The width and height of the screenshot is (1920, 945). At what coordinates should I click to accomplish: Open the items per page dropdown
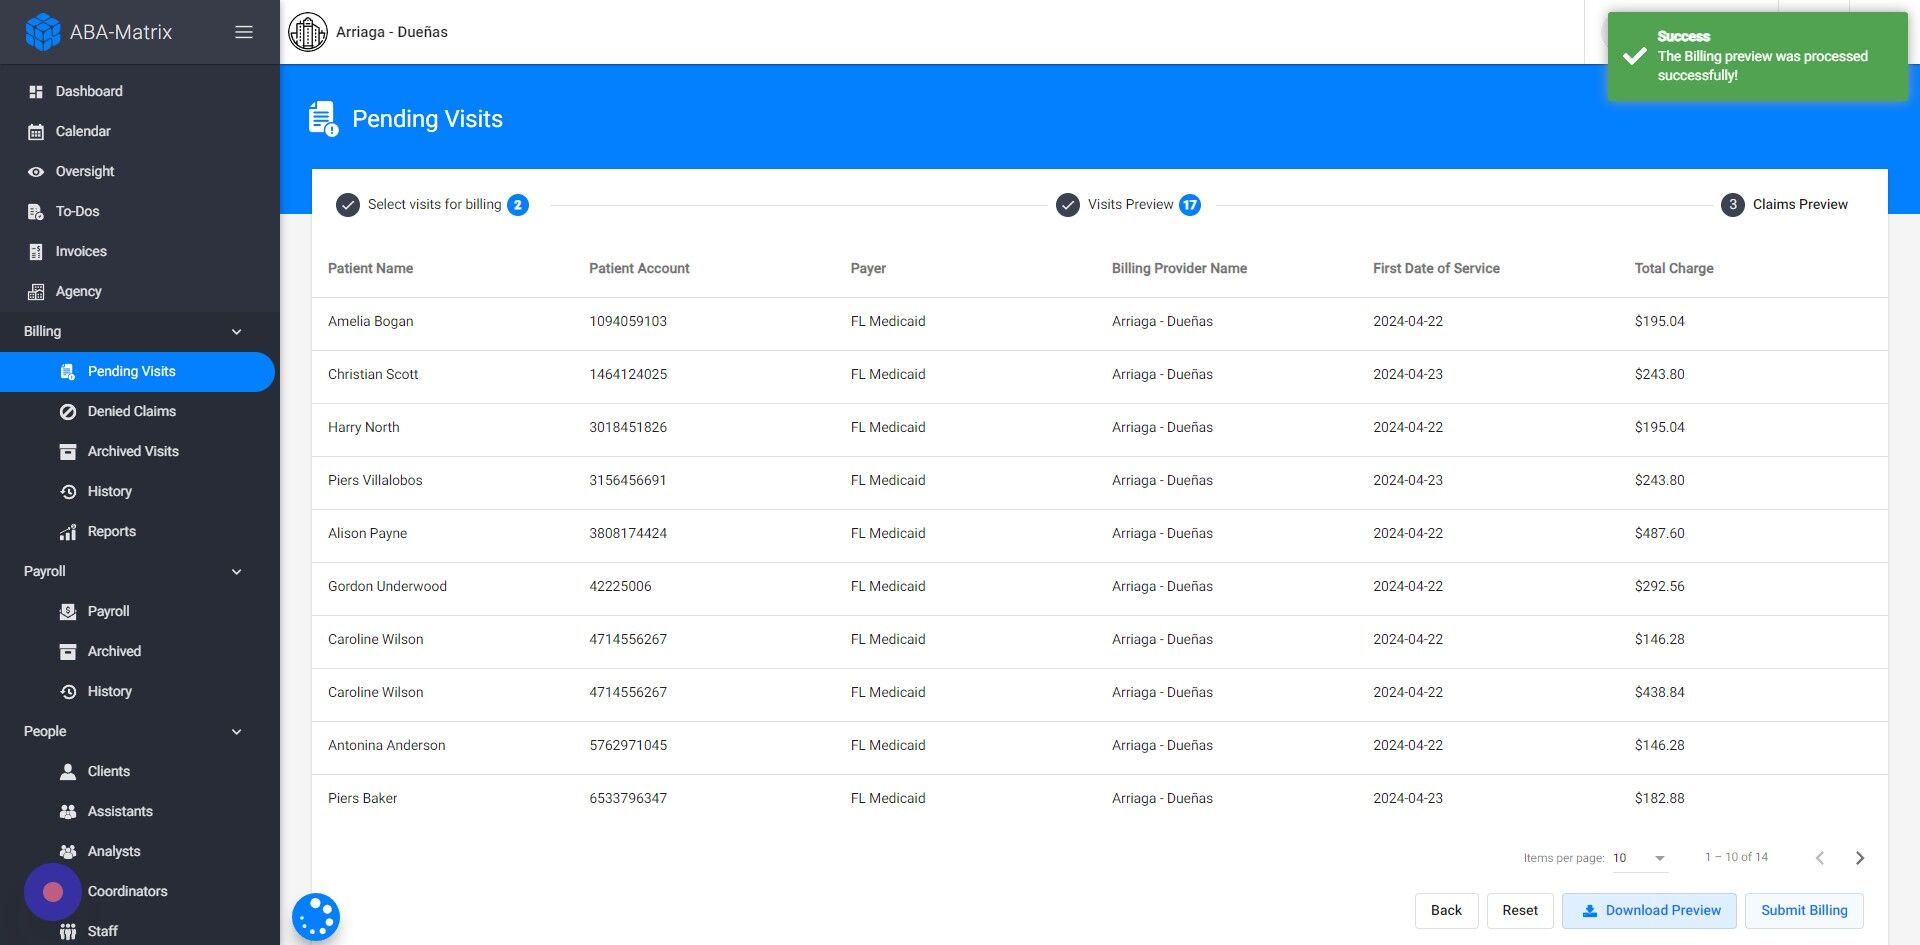[1640, 858]
